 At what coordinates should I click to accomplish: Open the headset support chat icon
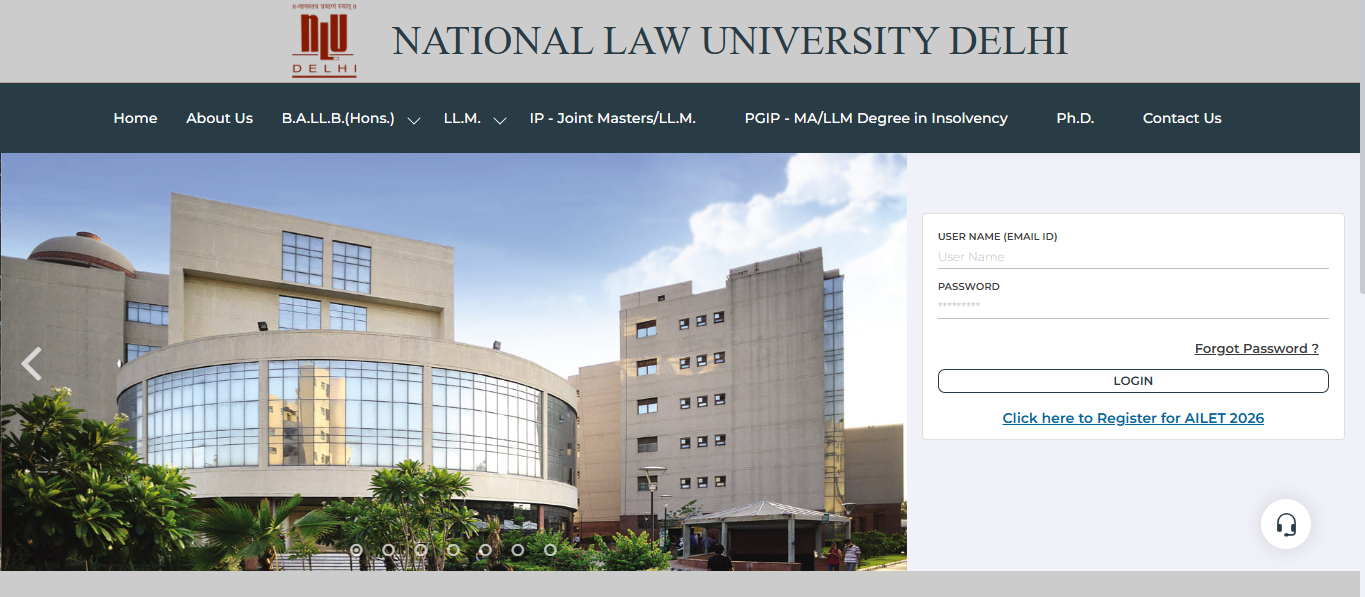1286,524
